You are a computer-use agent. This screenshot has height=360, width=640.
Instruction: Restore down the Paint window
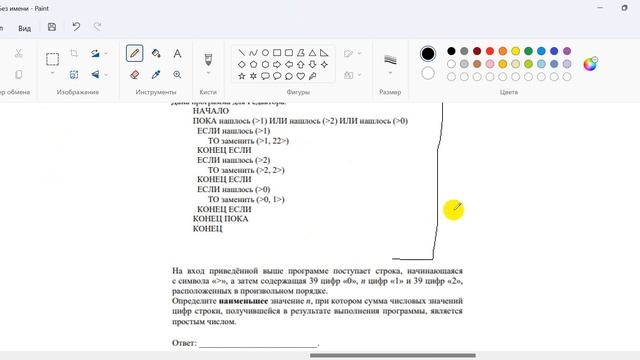[624, 8]
